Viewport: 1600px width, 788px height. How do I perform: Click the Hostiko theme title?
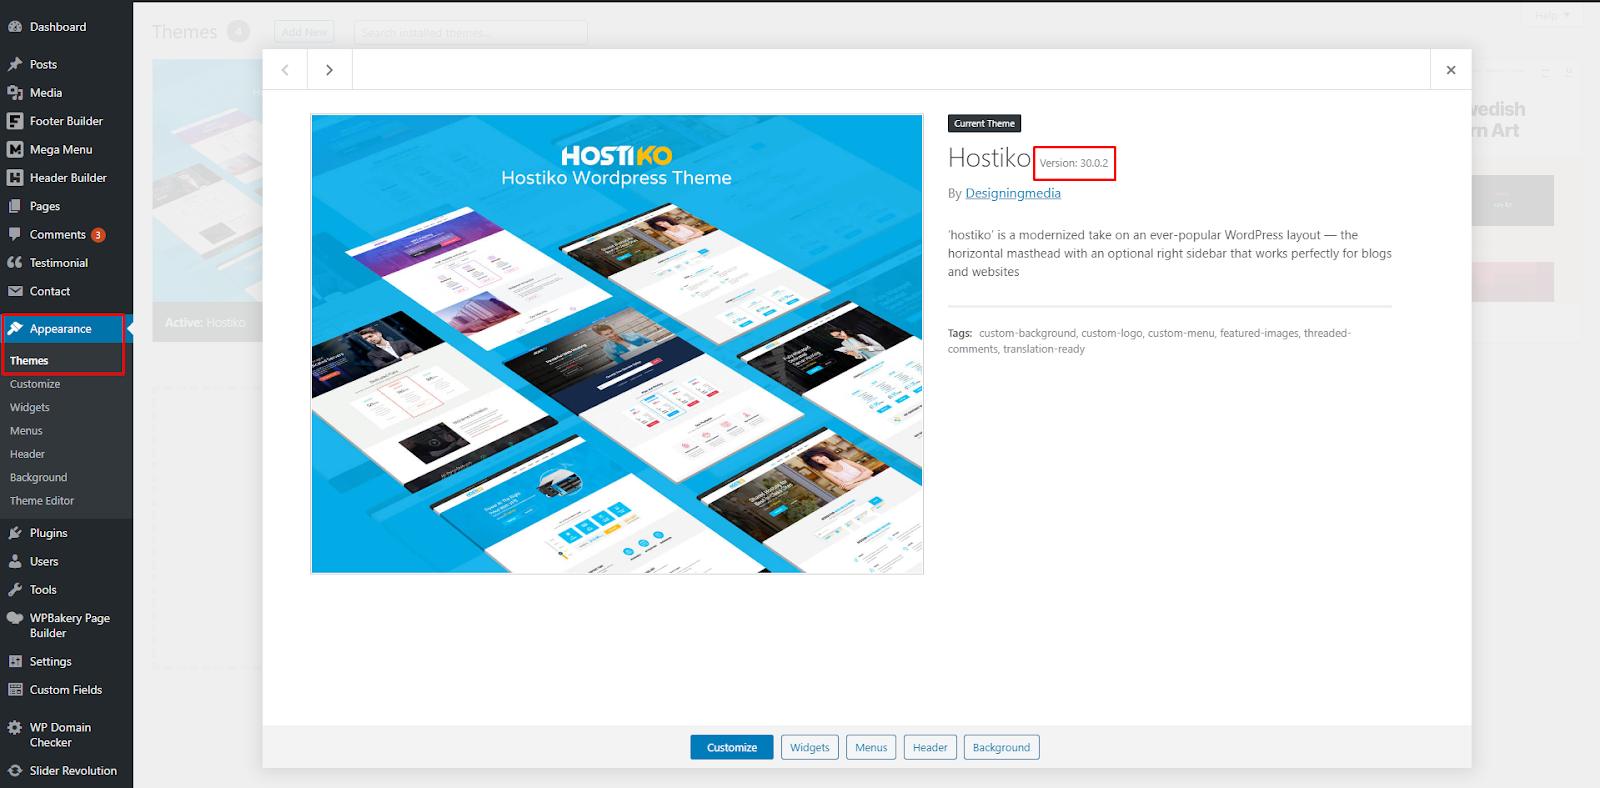989,158
